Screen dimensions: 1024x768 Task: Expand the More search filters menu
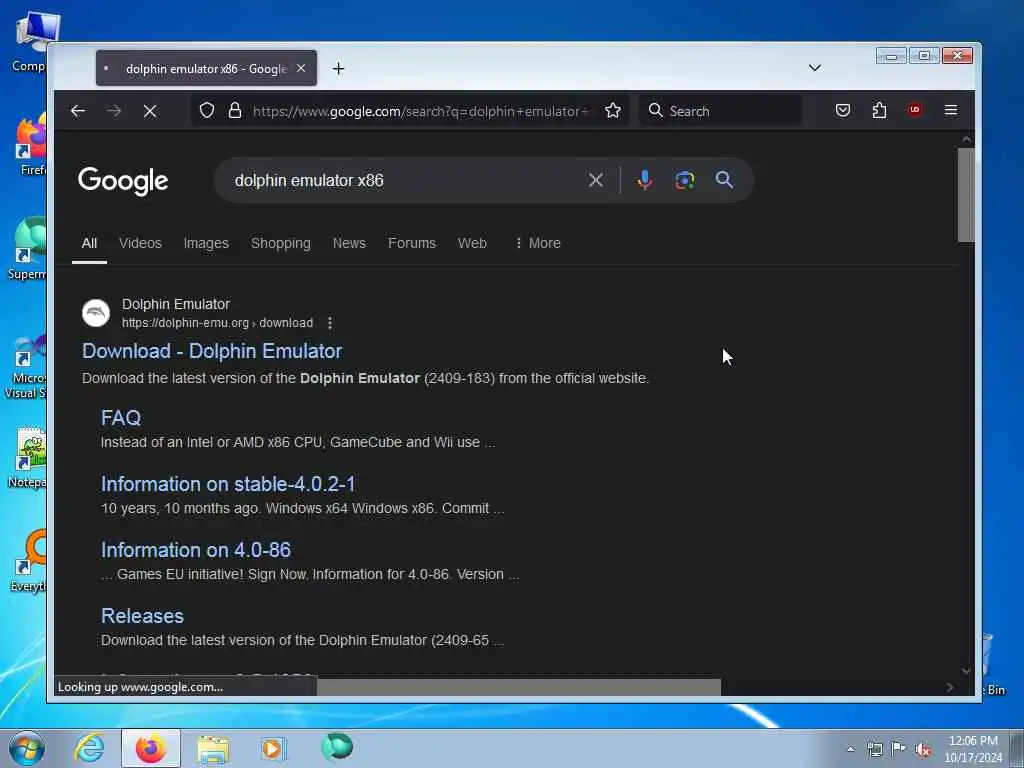[538, 243]
